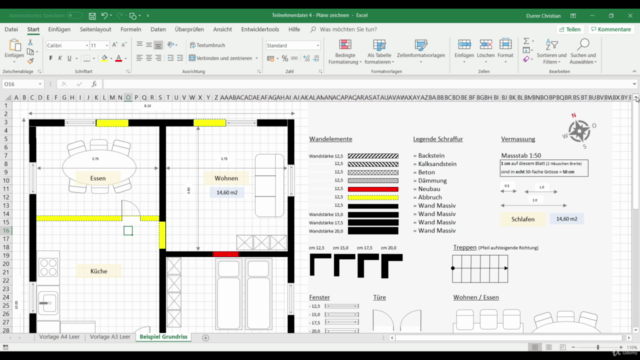Align text right icon
The image size is (640, 360).
pos(158,58)
